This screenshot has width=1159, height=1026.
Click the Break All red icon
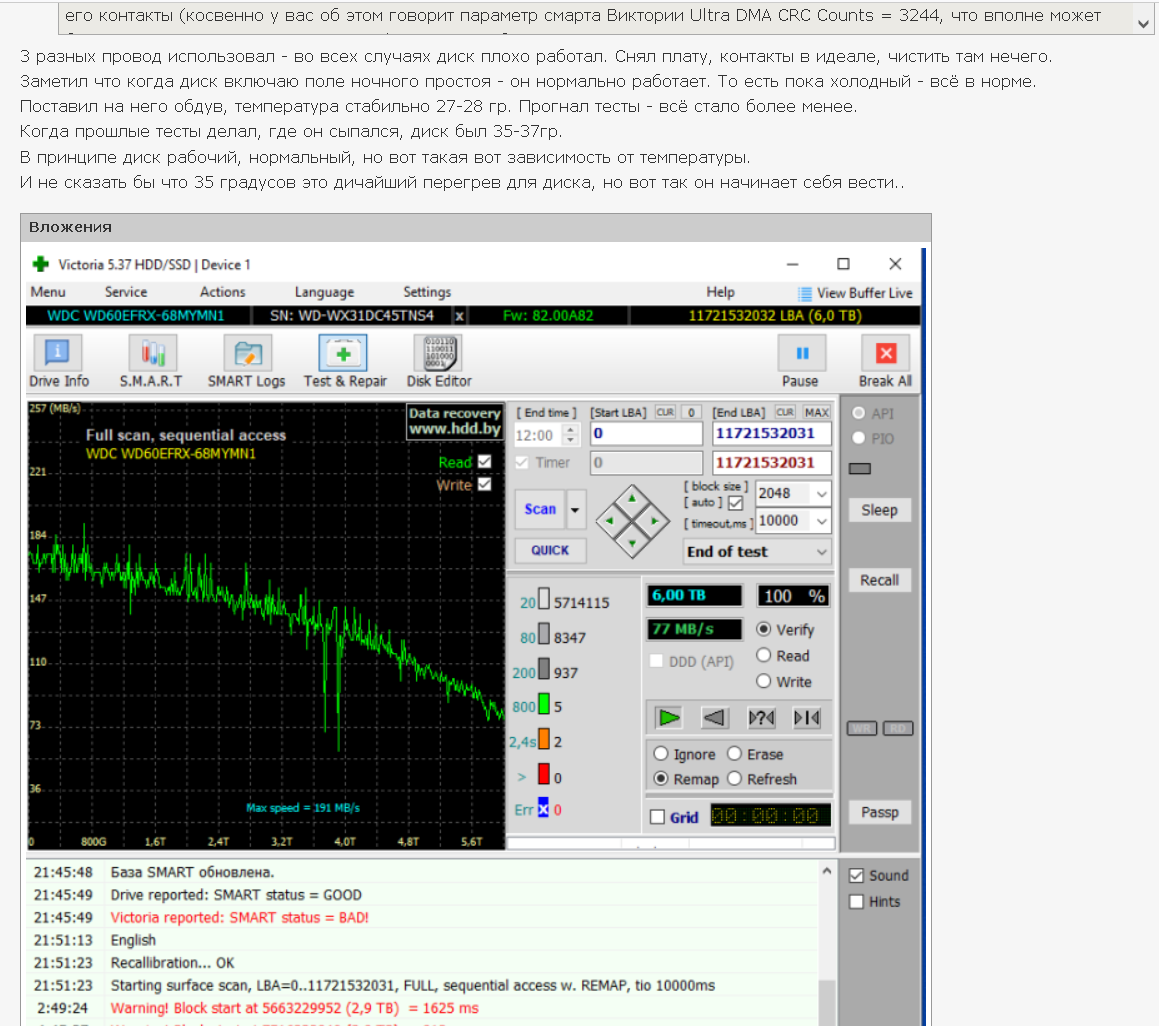(886, 353)
